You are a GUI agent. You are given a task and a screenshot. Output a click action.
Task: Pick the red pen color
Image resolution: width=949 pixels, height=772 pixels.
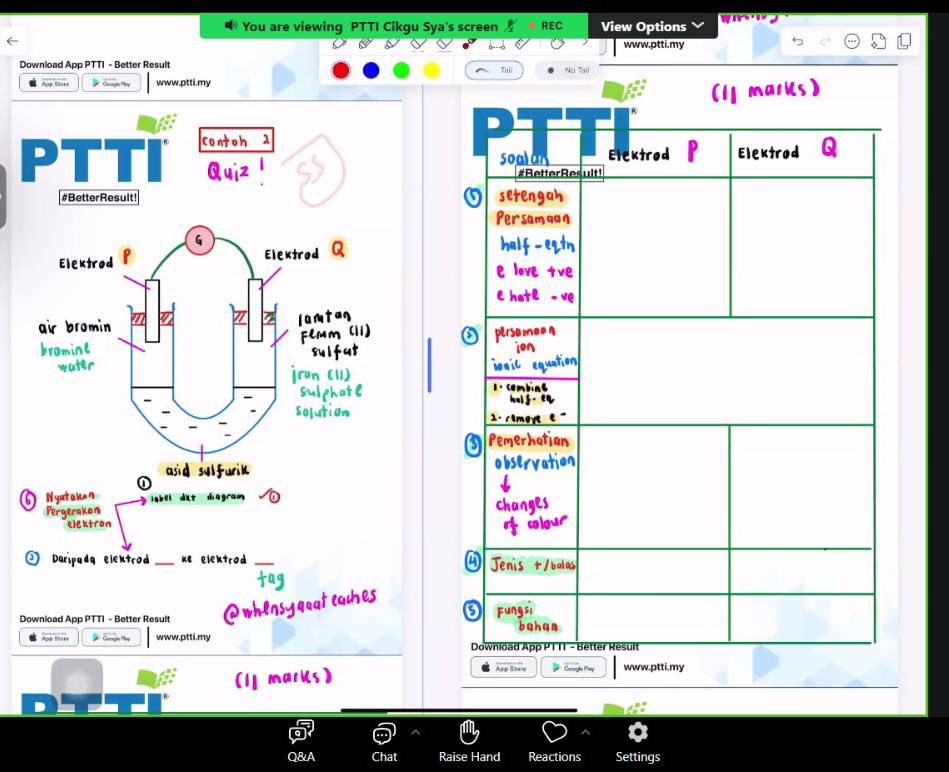tap(341, 70)
